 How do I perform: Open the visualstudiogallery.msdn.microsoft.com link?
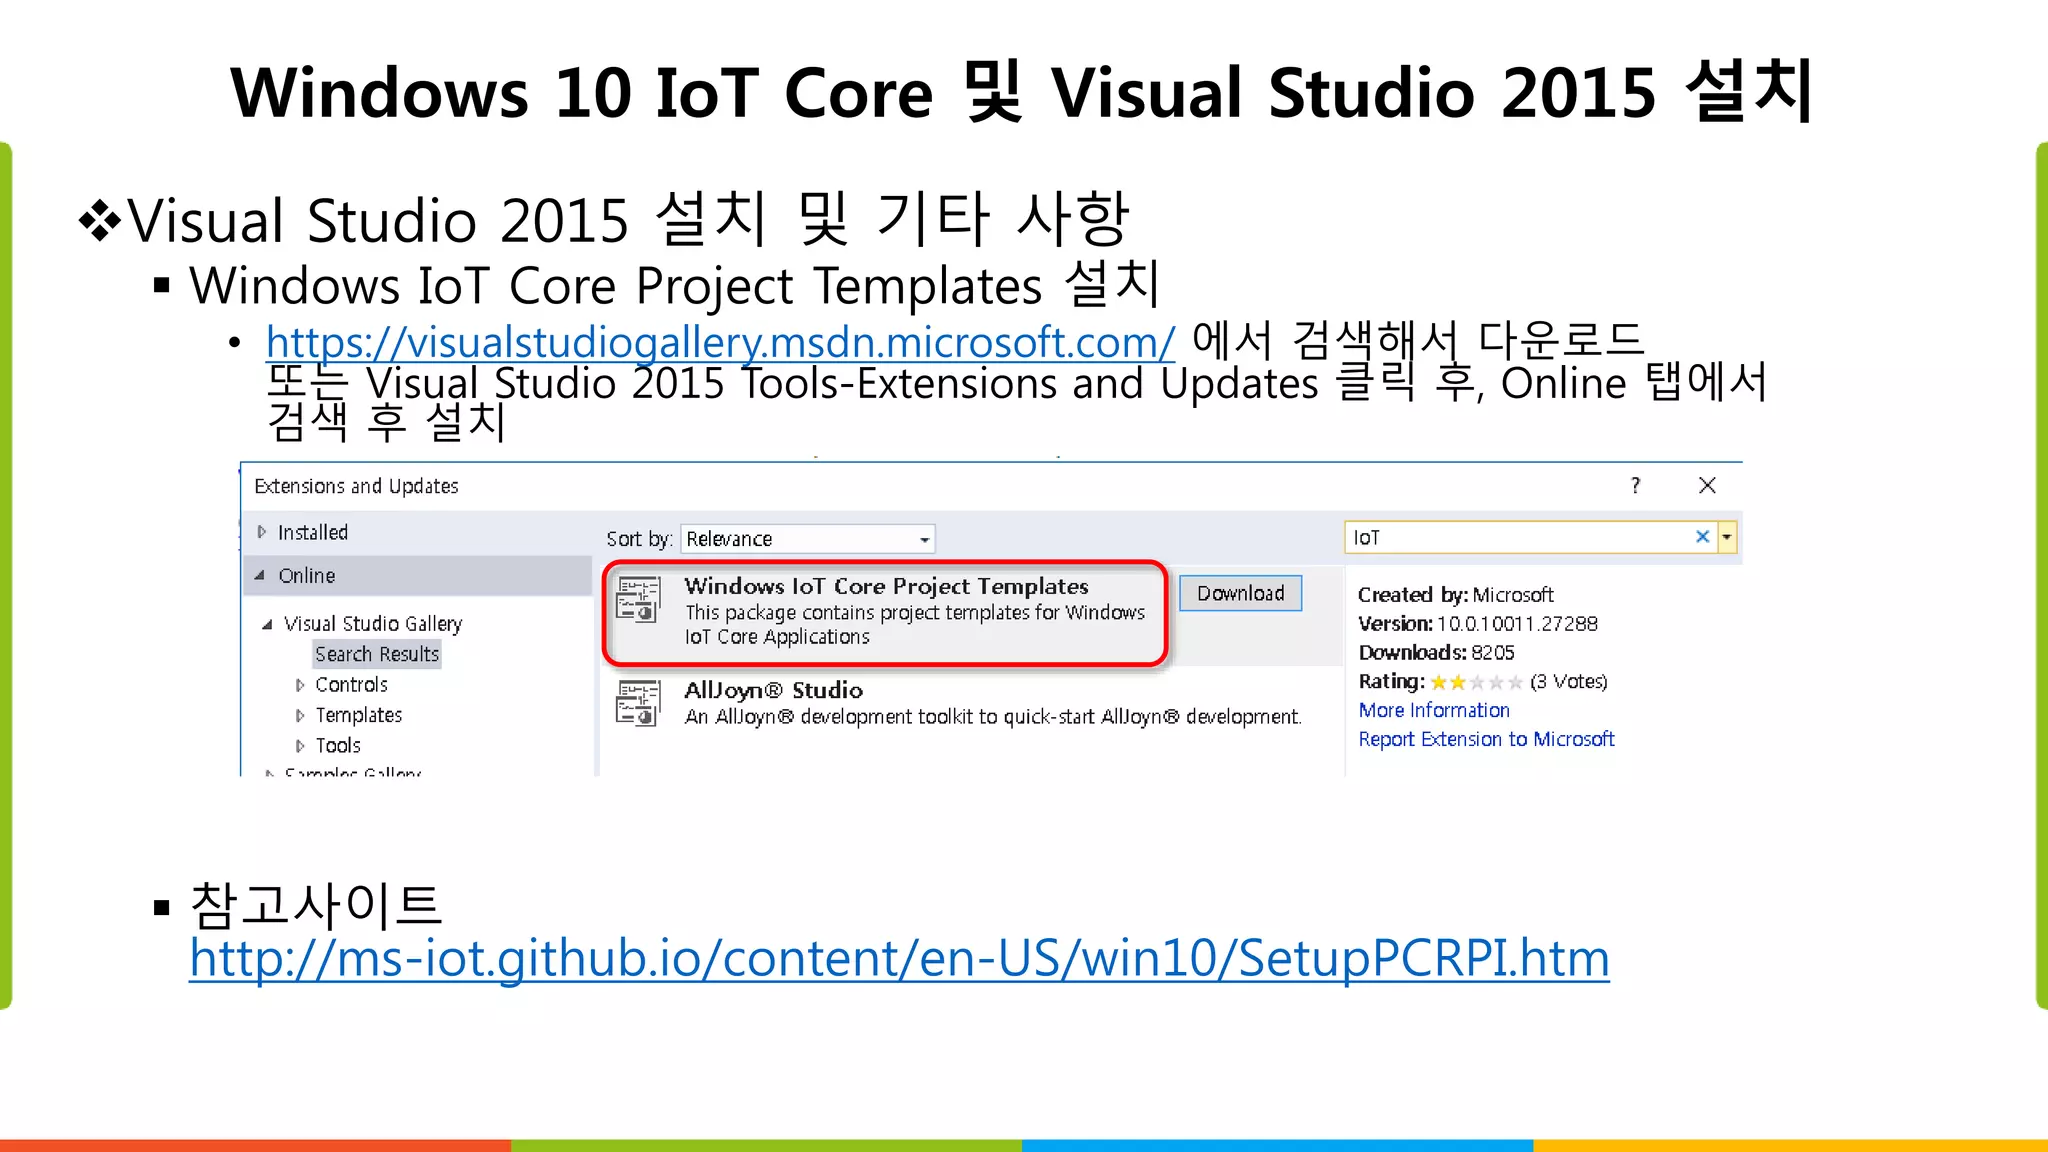[x=720, y=342]
